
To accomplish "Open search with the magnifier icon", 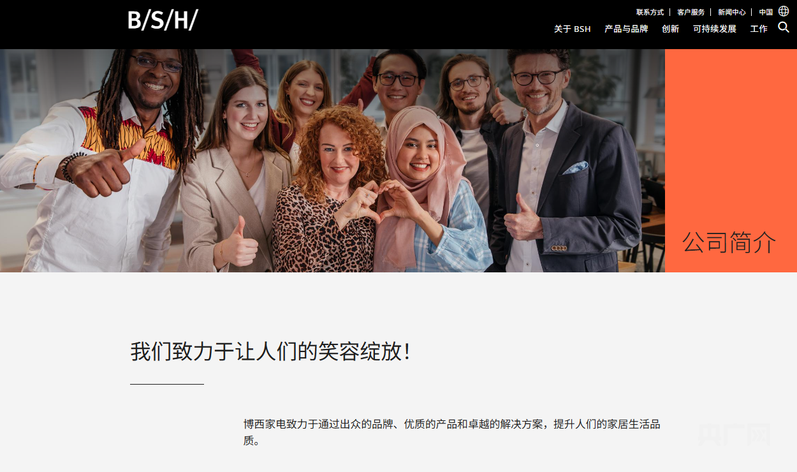I will coord(783,27).
